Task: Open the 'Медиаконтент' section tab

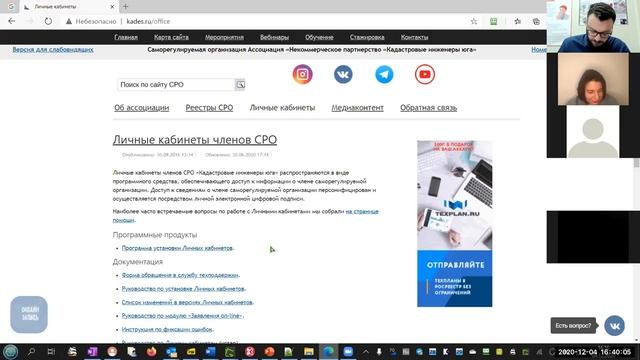Action: point(358,108)
